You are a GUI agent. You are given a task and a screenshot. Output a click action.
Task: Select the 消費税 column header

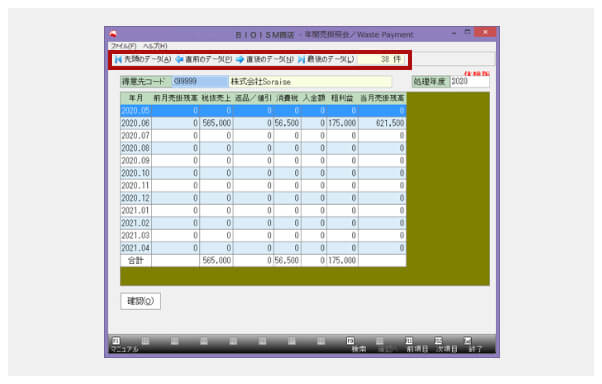(x=287, y=98)
